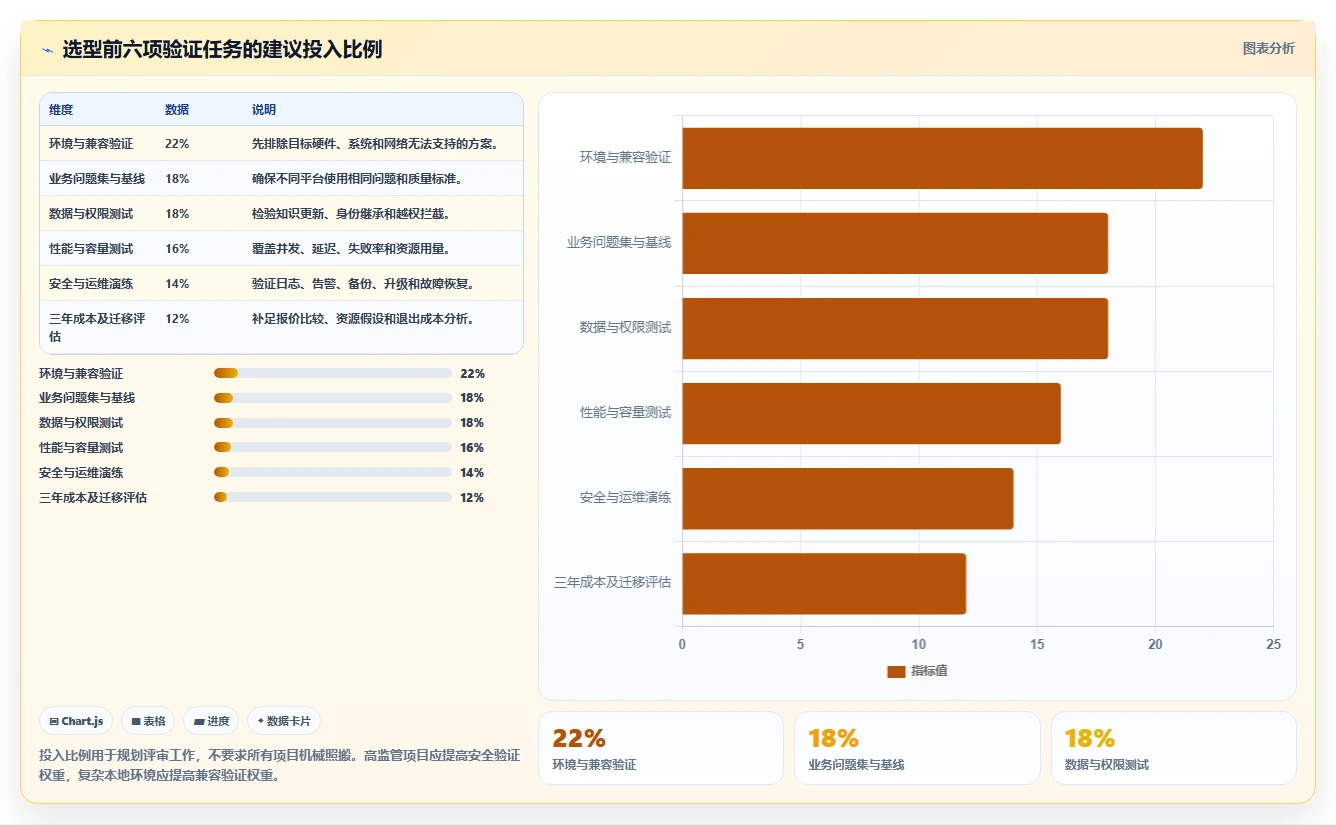
Task: Click the 业务问题集与基线 cell in the table
Action: [x=97, y=179]
